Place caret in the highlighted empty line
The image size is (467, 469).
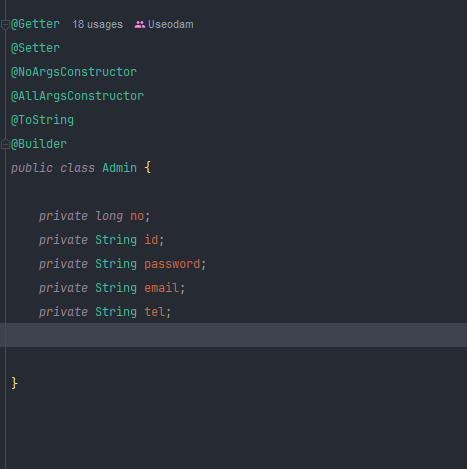(x=233, y=335)
